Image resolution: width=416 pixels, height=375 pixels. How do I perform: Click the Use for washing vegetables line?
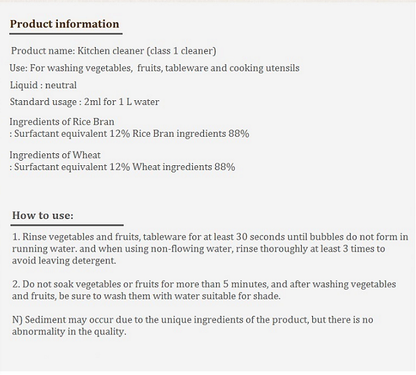tap(154, 68)
